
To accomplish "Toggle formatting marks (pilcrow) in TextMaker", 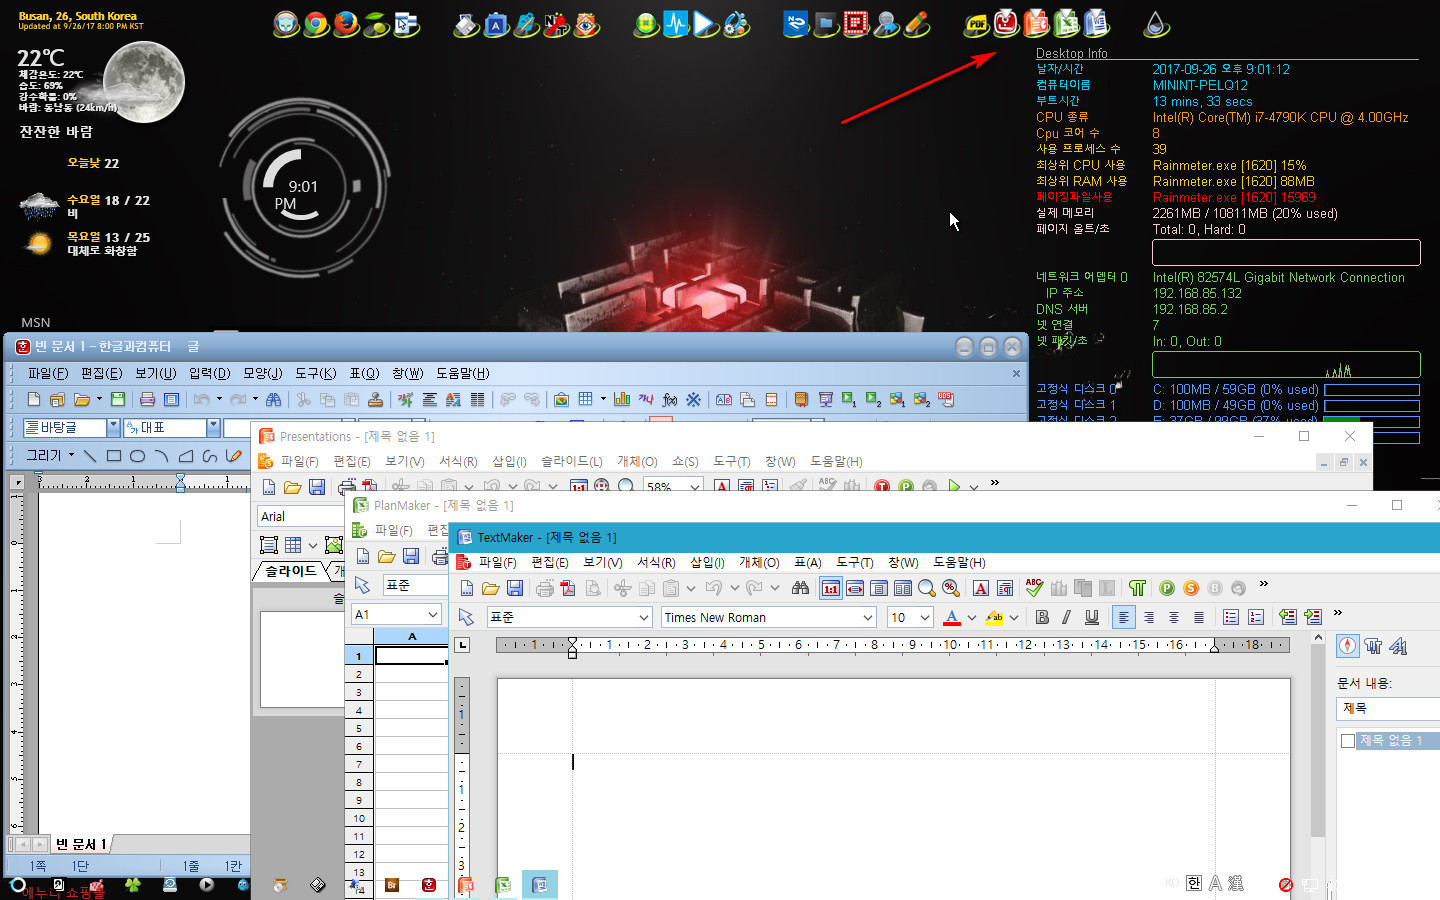I will click(x=1137, y=588).
